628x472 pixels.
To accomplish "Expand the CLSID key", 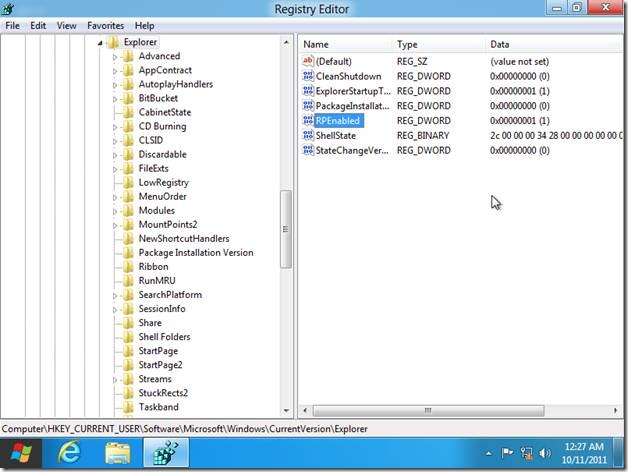I will (x=115, y=141).
